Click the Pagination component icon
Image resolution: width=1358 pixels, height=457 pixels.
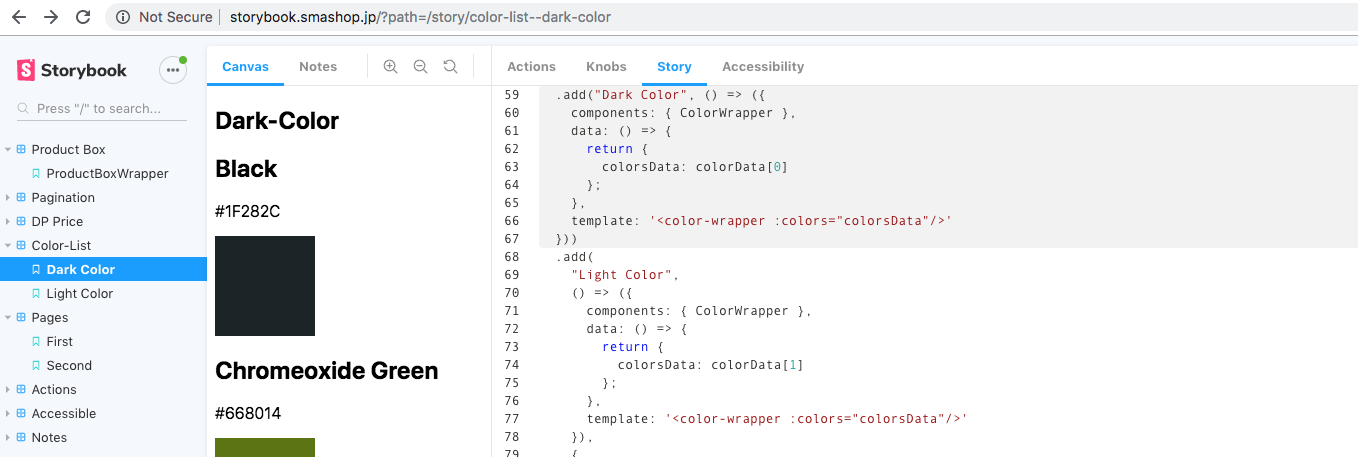(x=21, y=197)
